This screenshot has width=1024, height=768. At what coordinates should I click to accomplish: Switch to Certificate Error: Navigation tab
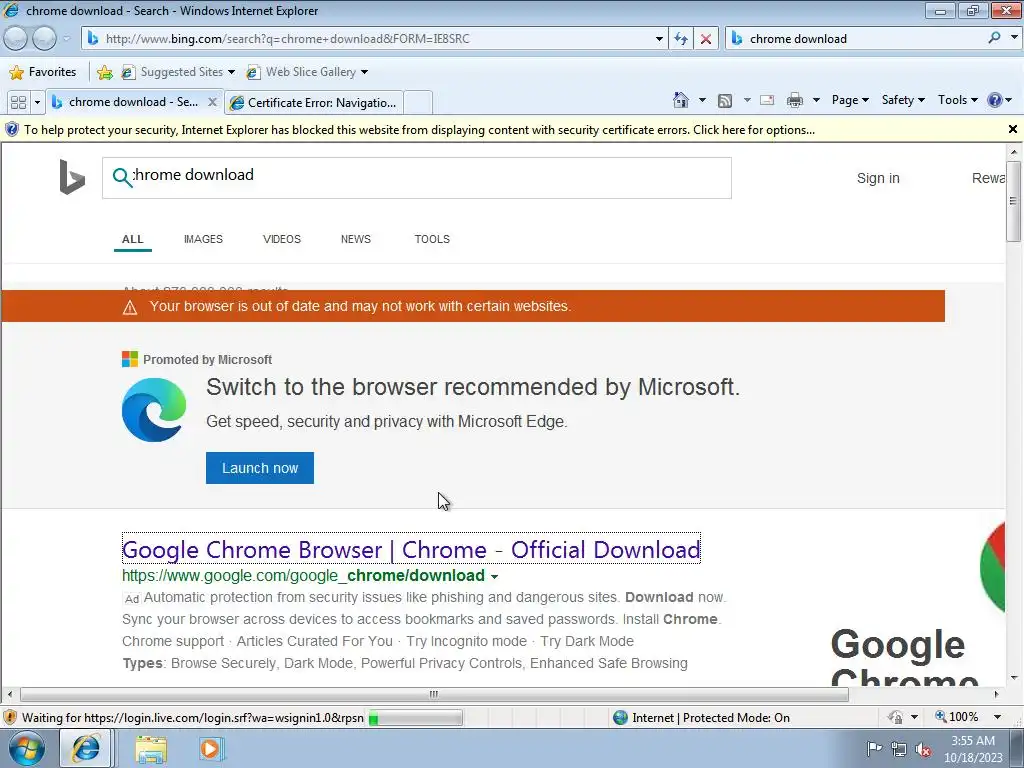click(x=314, y=103)
